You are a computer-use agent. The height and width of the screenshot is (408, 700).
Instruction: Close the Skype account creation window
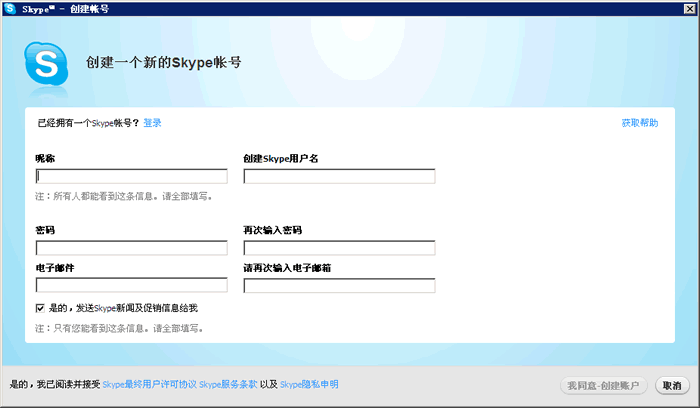click(x=689, y=8)
